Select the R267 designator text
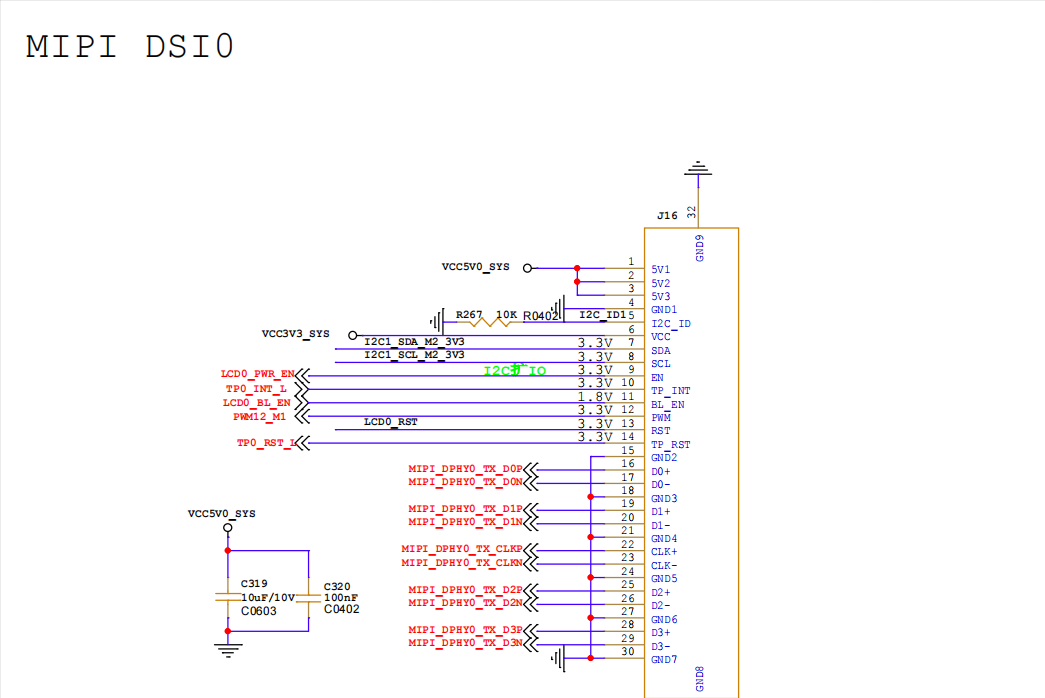The width and height of the screenshot is (1045, 698). 469,314
